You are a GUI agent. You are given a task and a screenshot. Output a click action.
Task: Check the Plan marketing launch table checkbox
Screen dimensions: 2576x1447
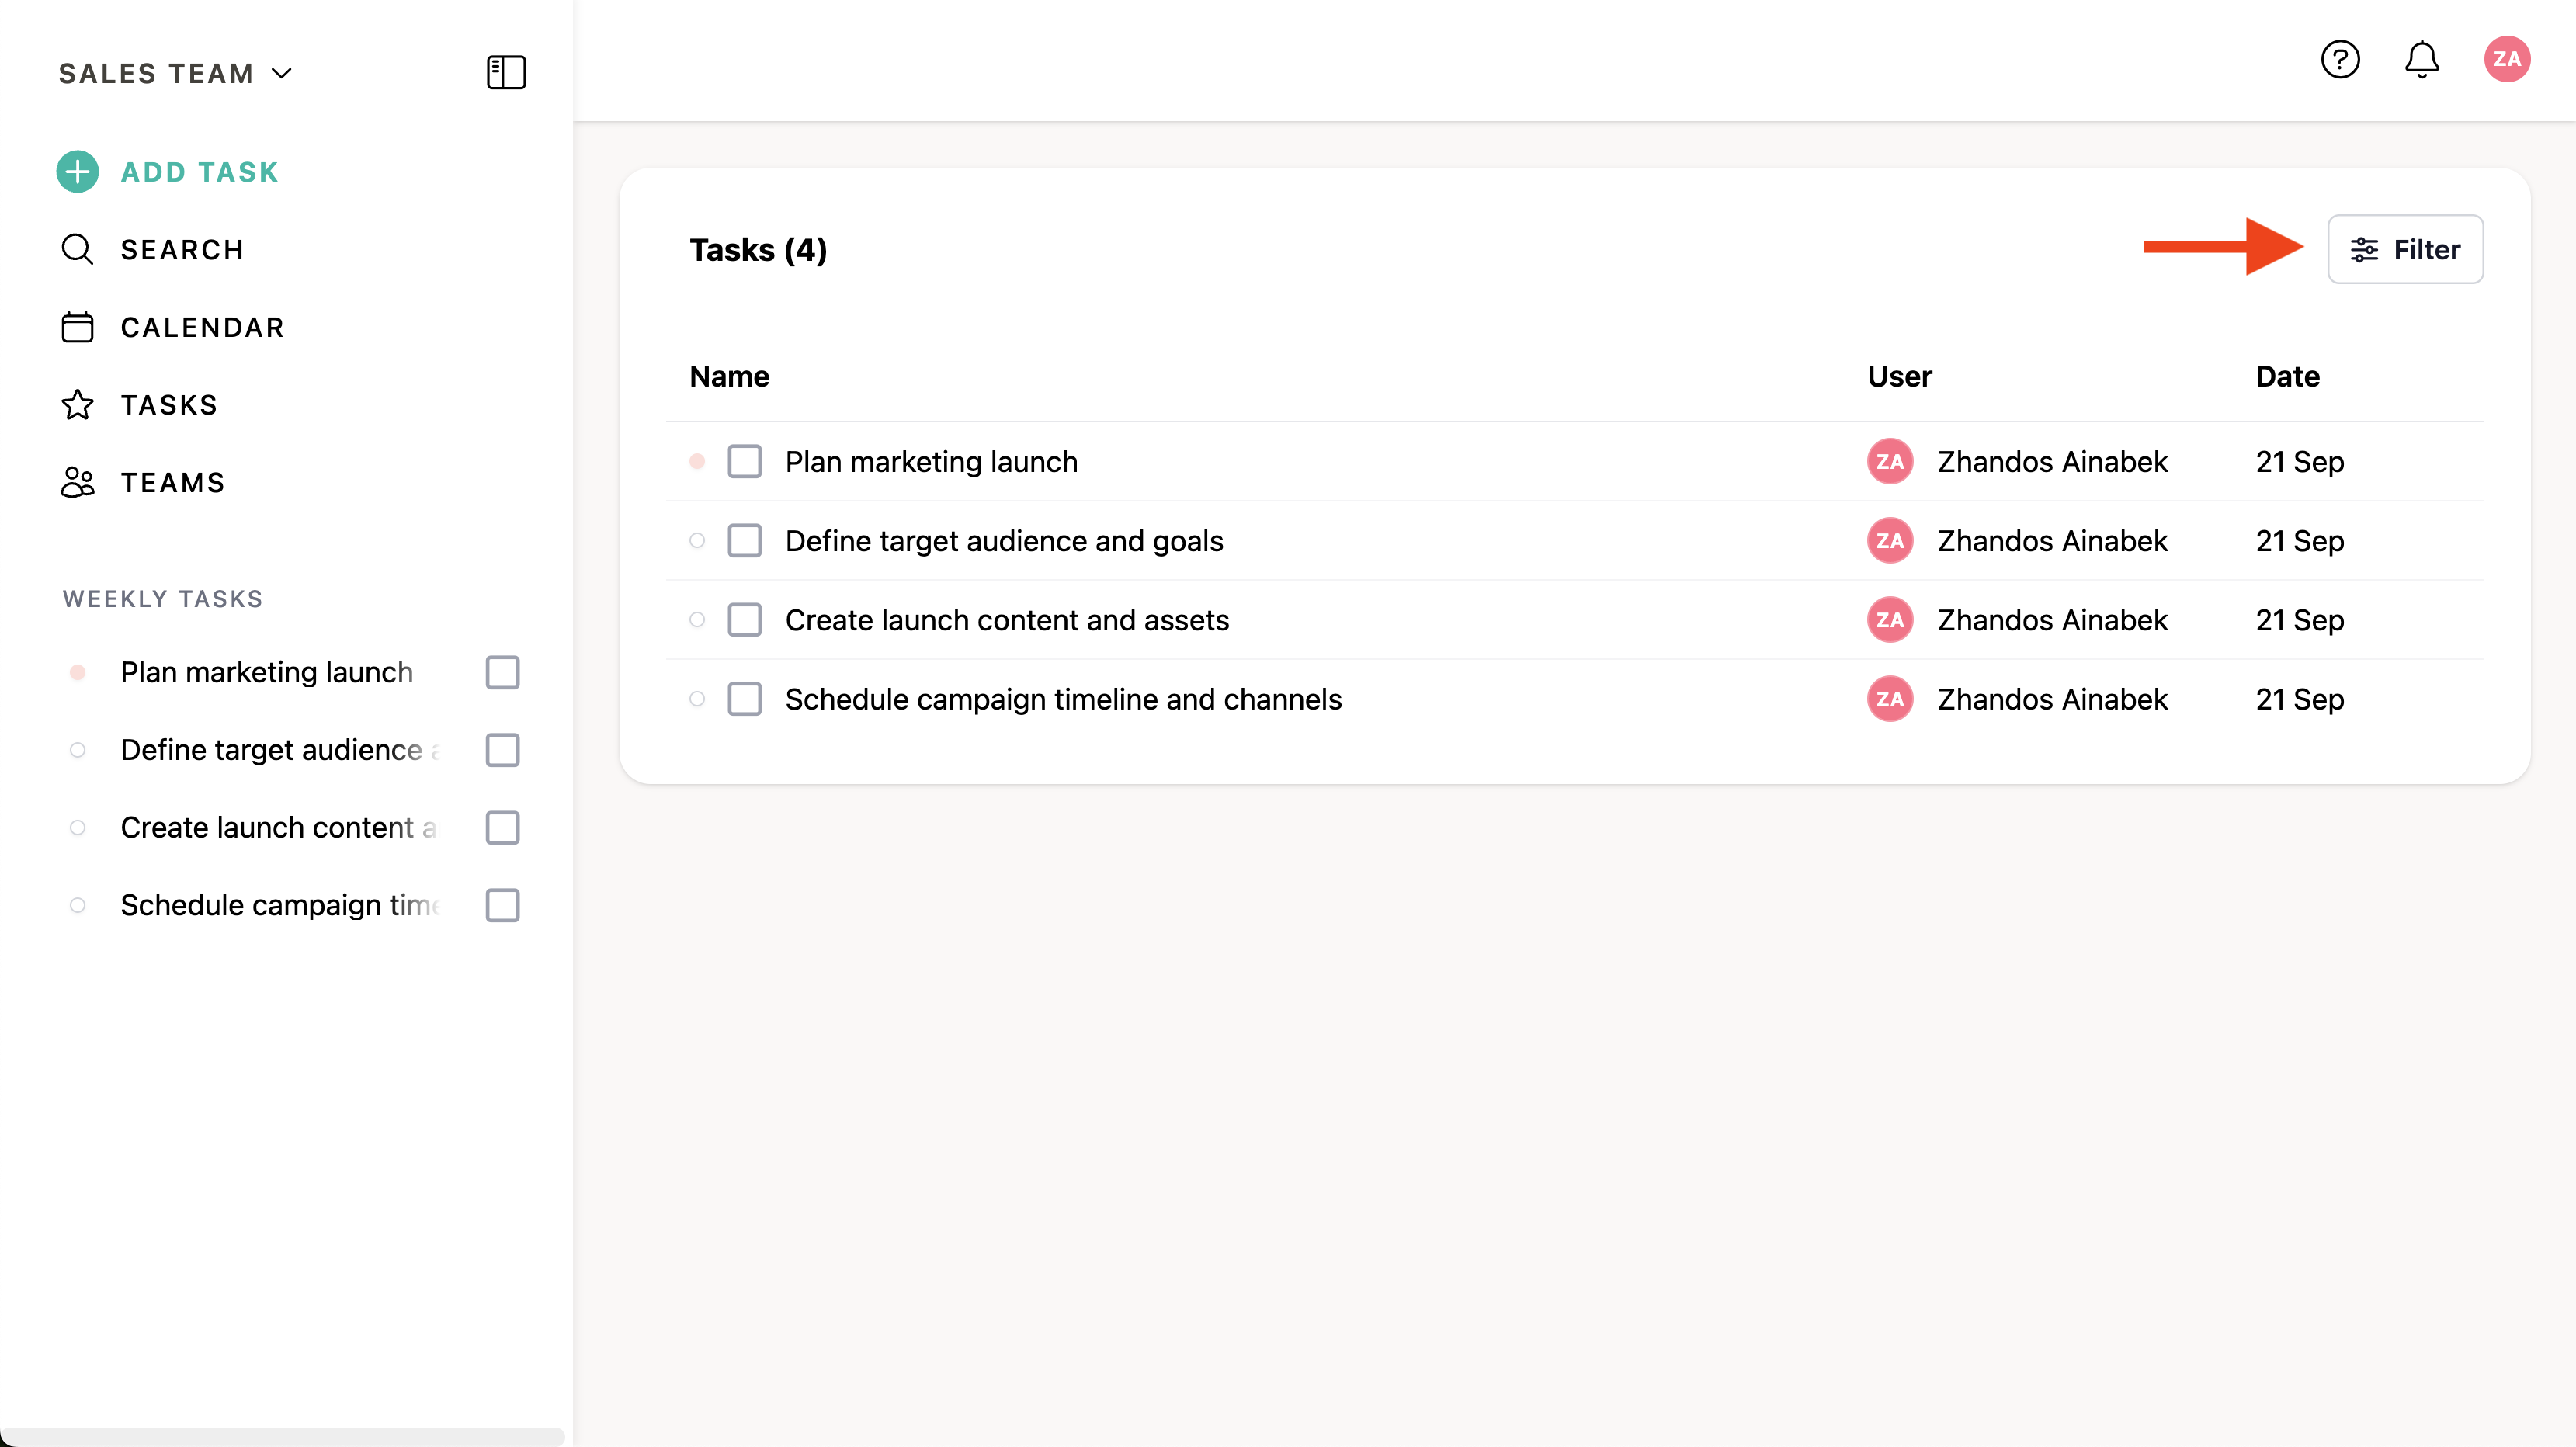[744, 461]
